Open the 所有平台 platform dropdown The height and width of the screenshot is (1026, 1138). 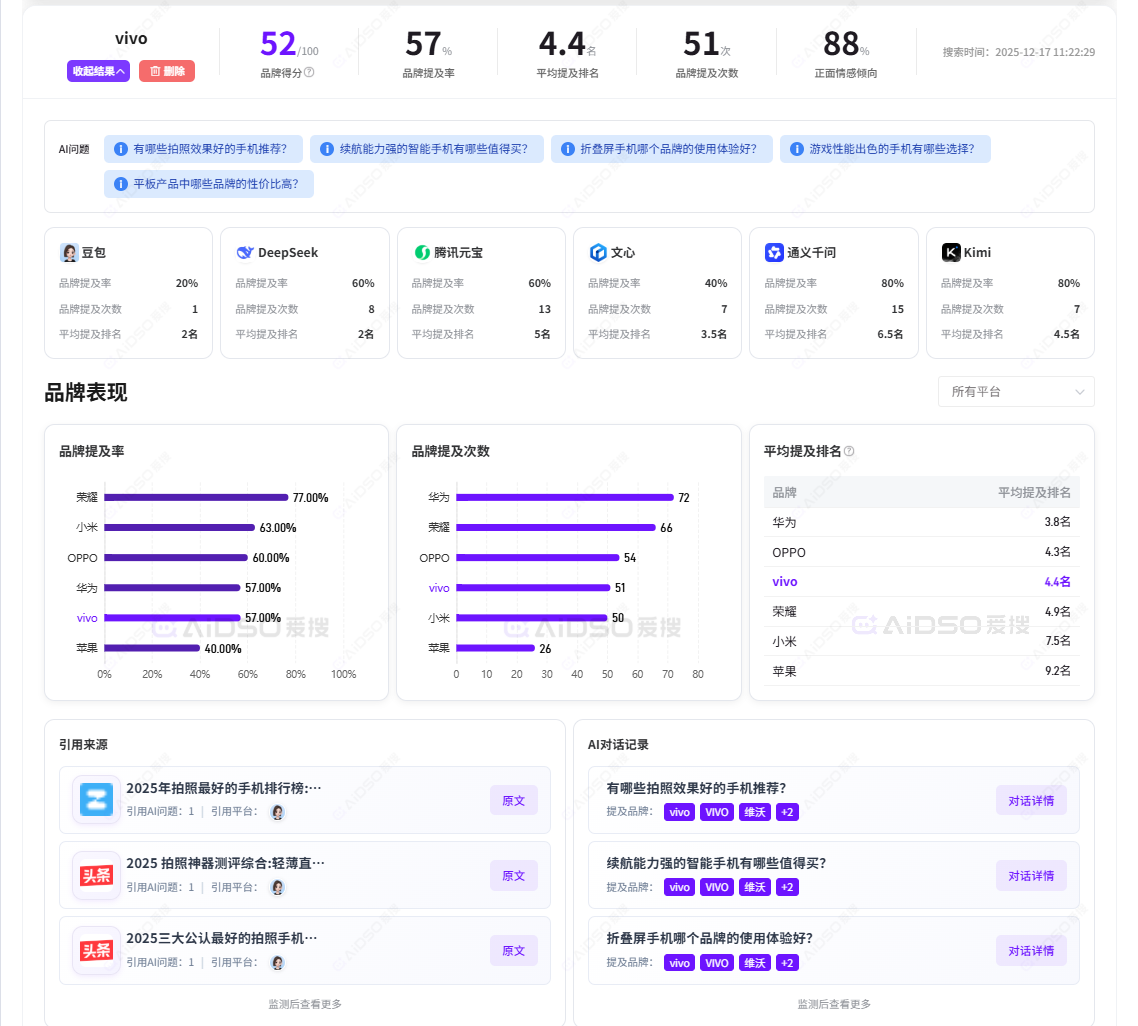pos(1015,392)
